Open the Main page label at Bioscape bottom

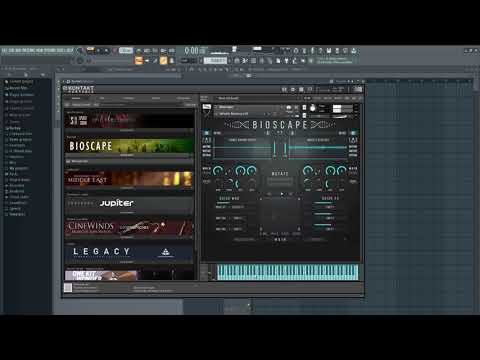click(x=280, y=239)
